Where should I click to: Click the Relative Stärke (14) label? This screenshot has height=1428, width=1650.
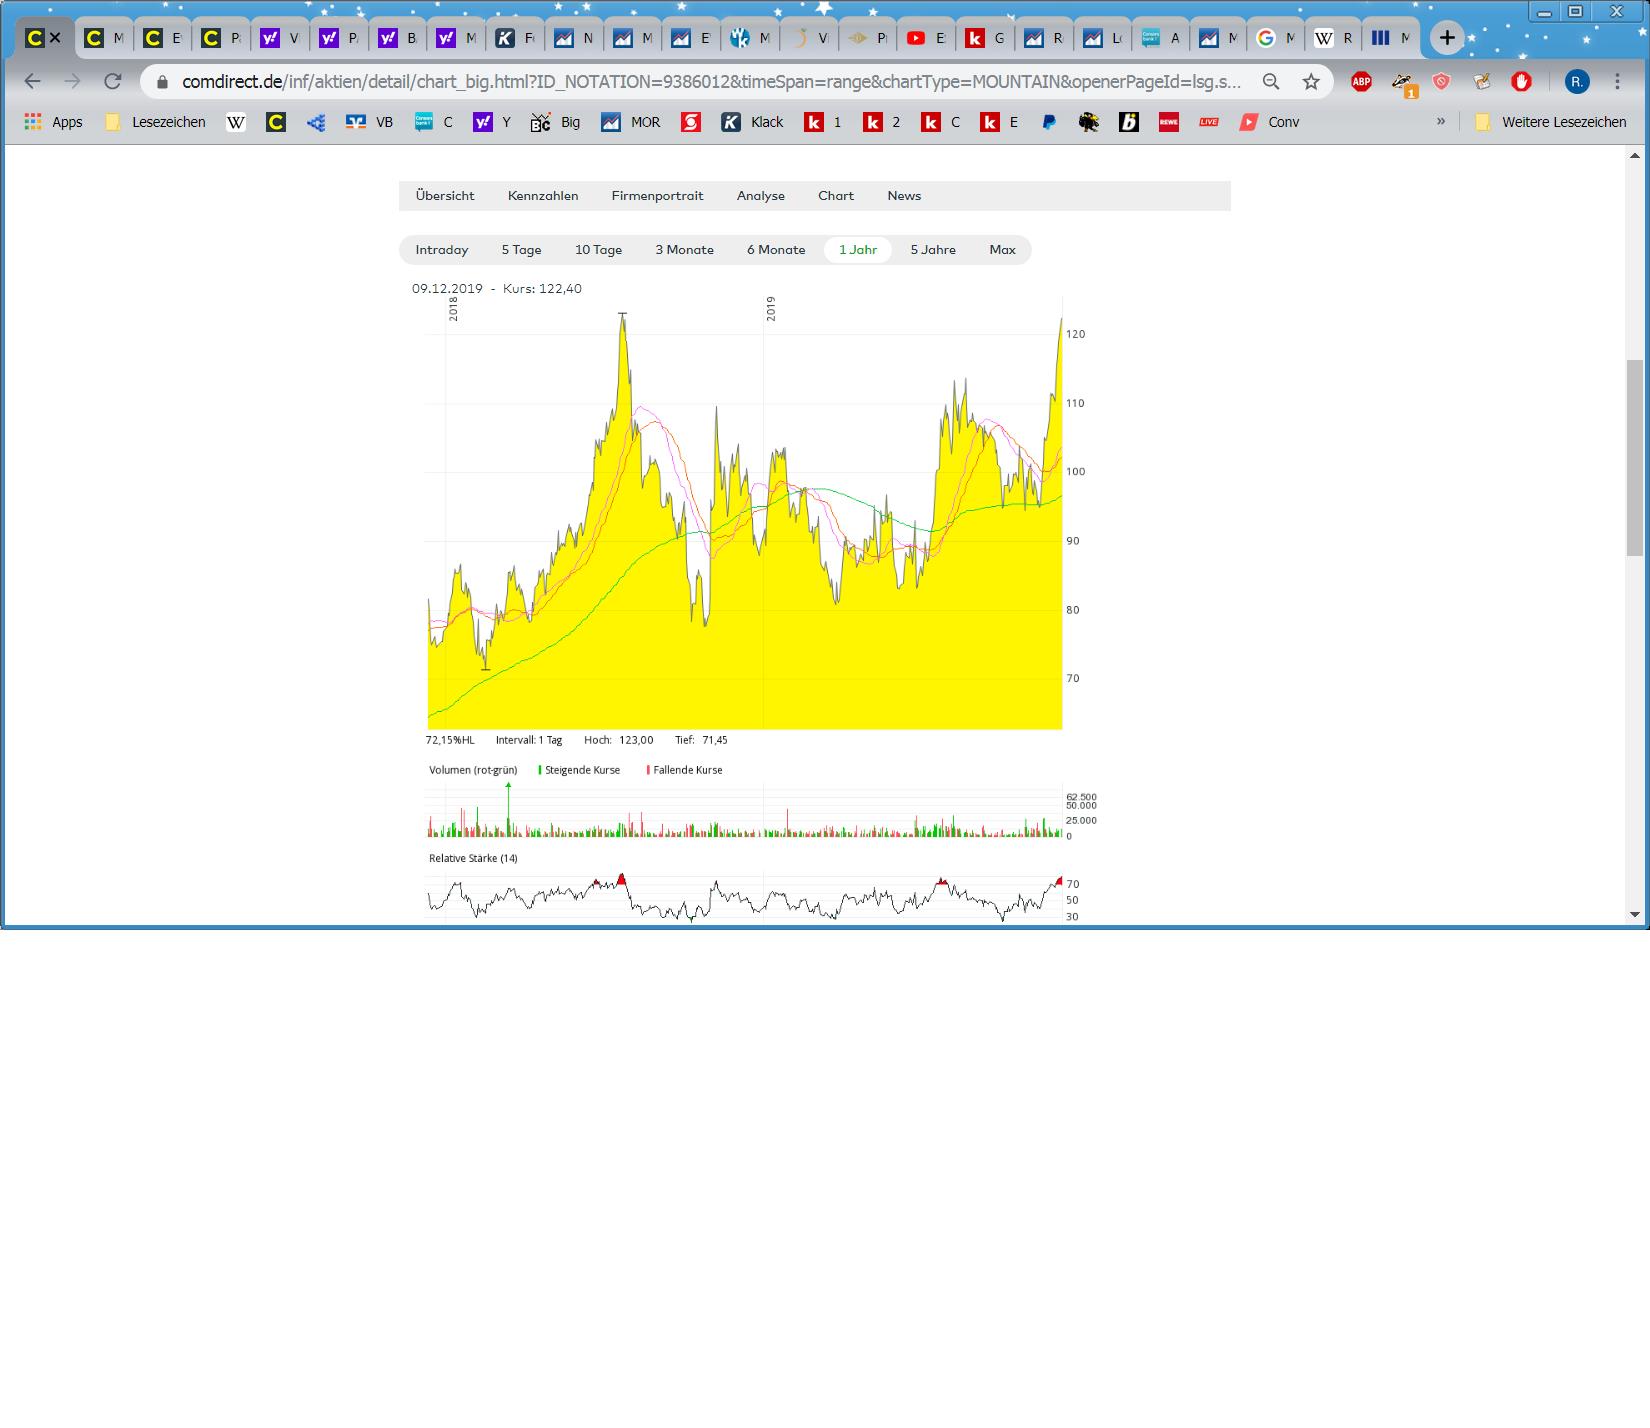click(x=473, y=858)
